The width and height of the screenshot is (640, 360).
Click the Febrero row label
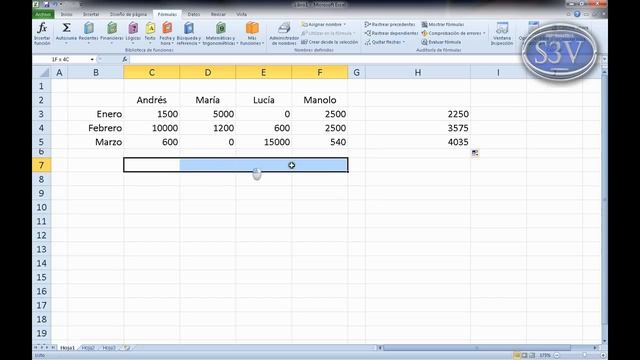(x=96, y=128)
